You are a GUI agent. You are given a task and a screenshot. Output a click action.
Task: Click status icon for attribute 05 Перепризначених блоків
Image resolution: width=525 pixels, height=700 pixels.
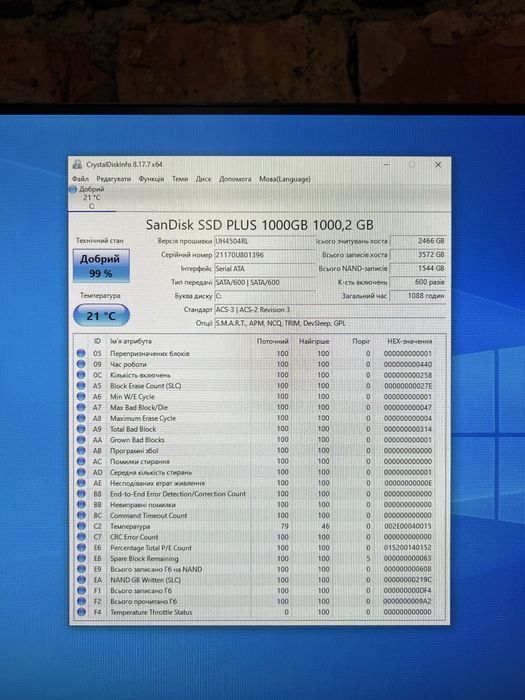pyautogui.click(x=81, y=353)
